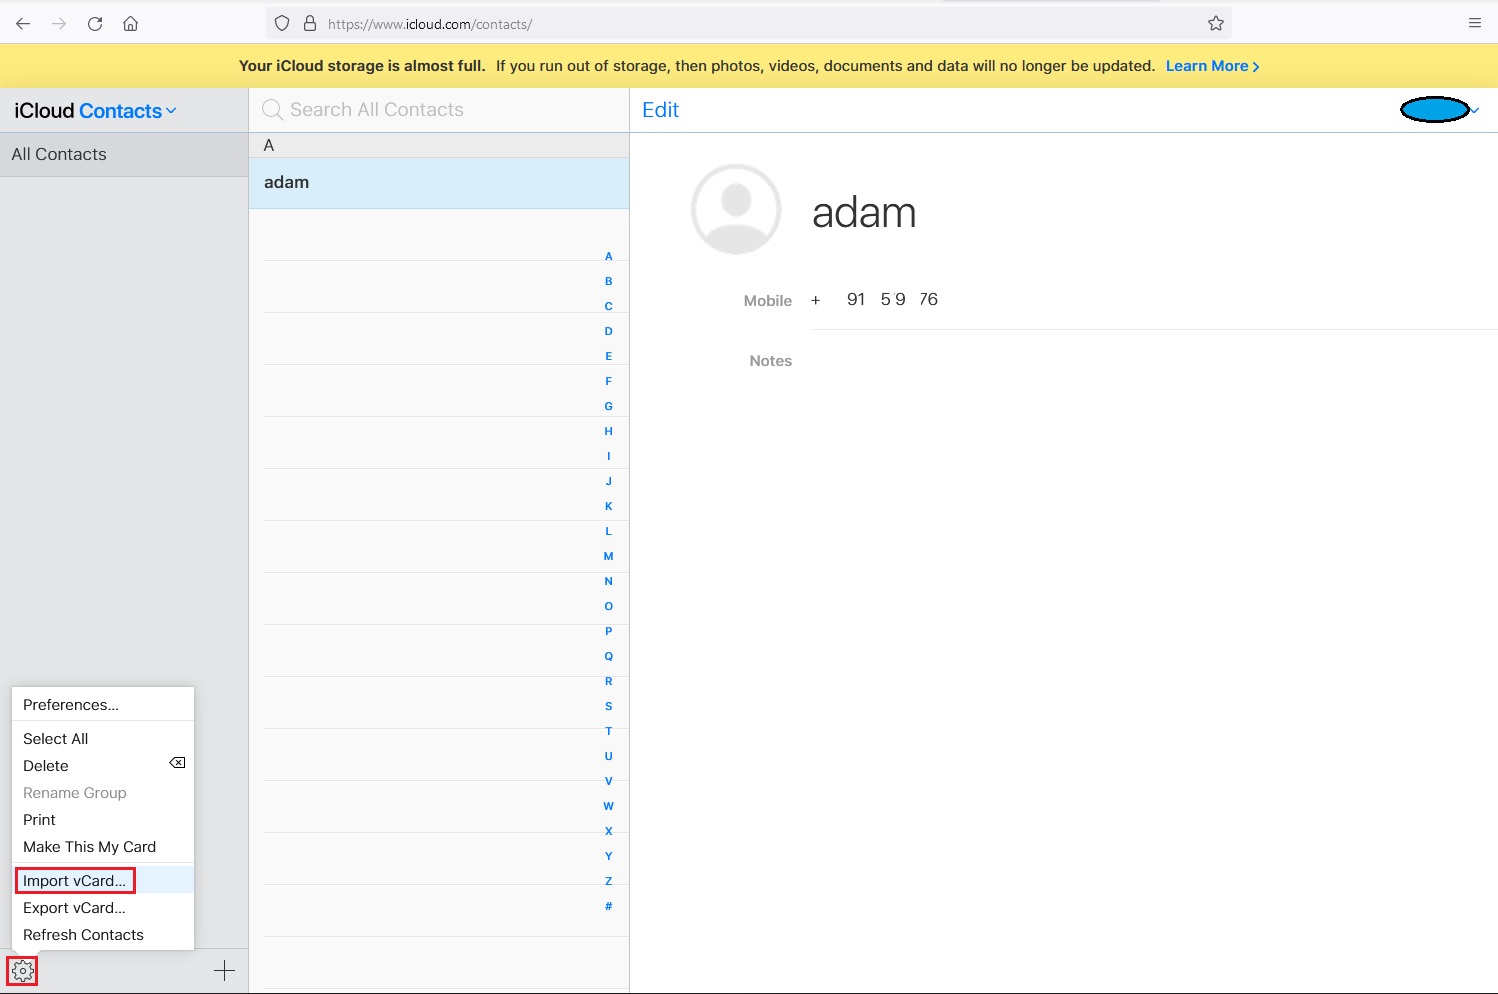Click the search magnifier in Search All Contacts
This screenshot has height=994, width=1498.
pos(271,109)
